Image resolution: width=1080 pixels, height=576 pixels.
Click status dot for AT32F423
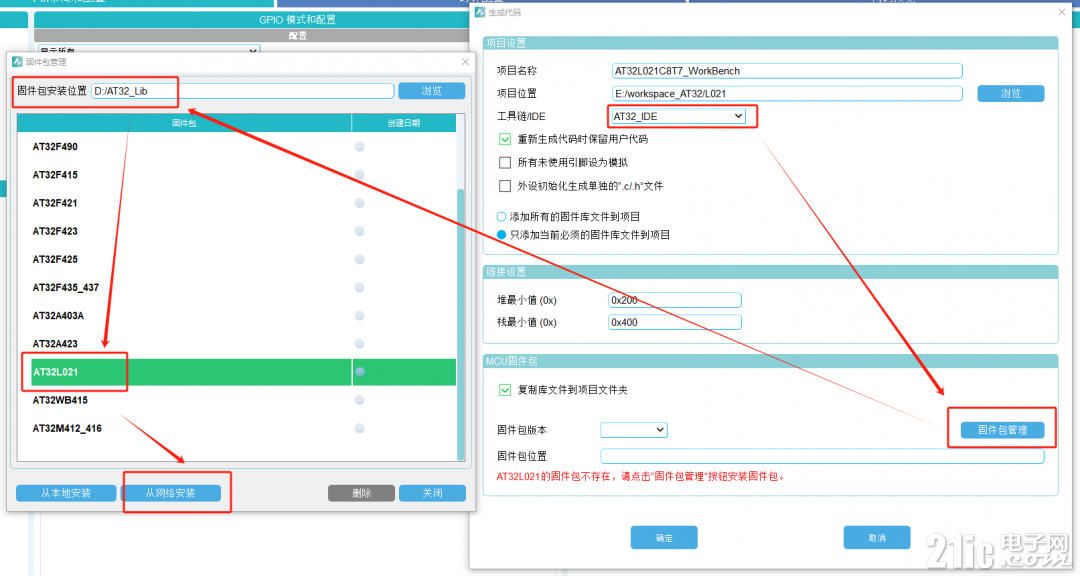point(360,232)
